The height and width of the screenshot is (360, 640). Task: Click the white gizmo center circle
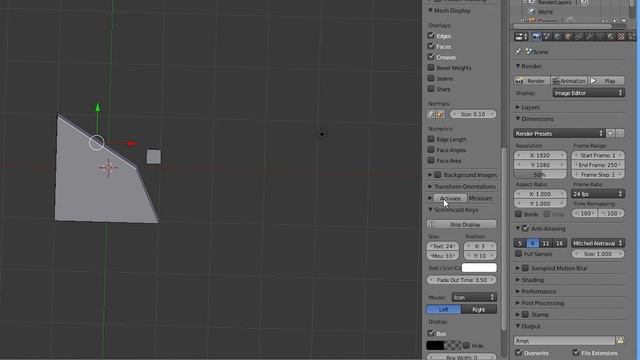coord(97,142)
